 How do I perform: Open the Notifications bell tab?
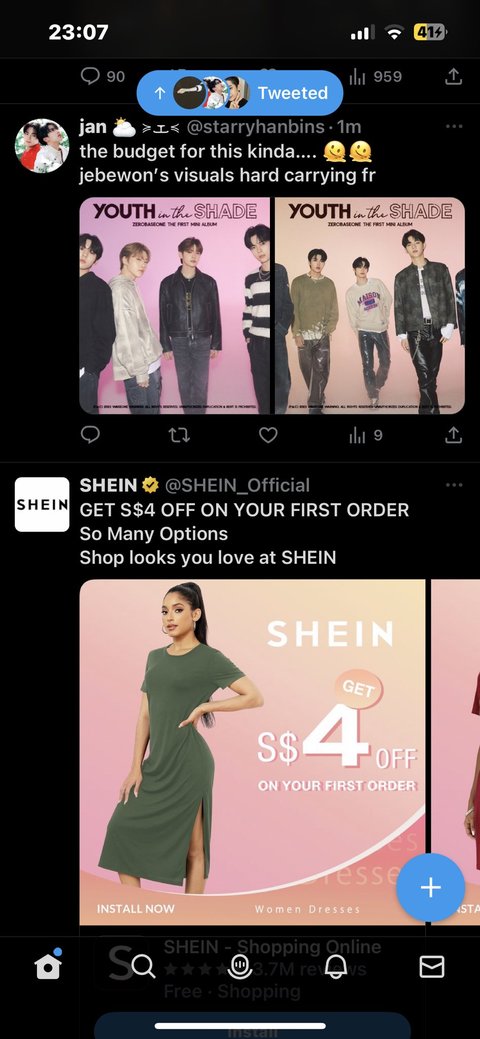click(x=335, y=967)
